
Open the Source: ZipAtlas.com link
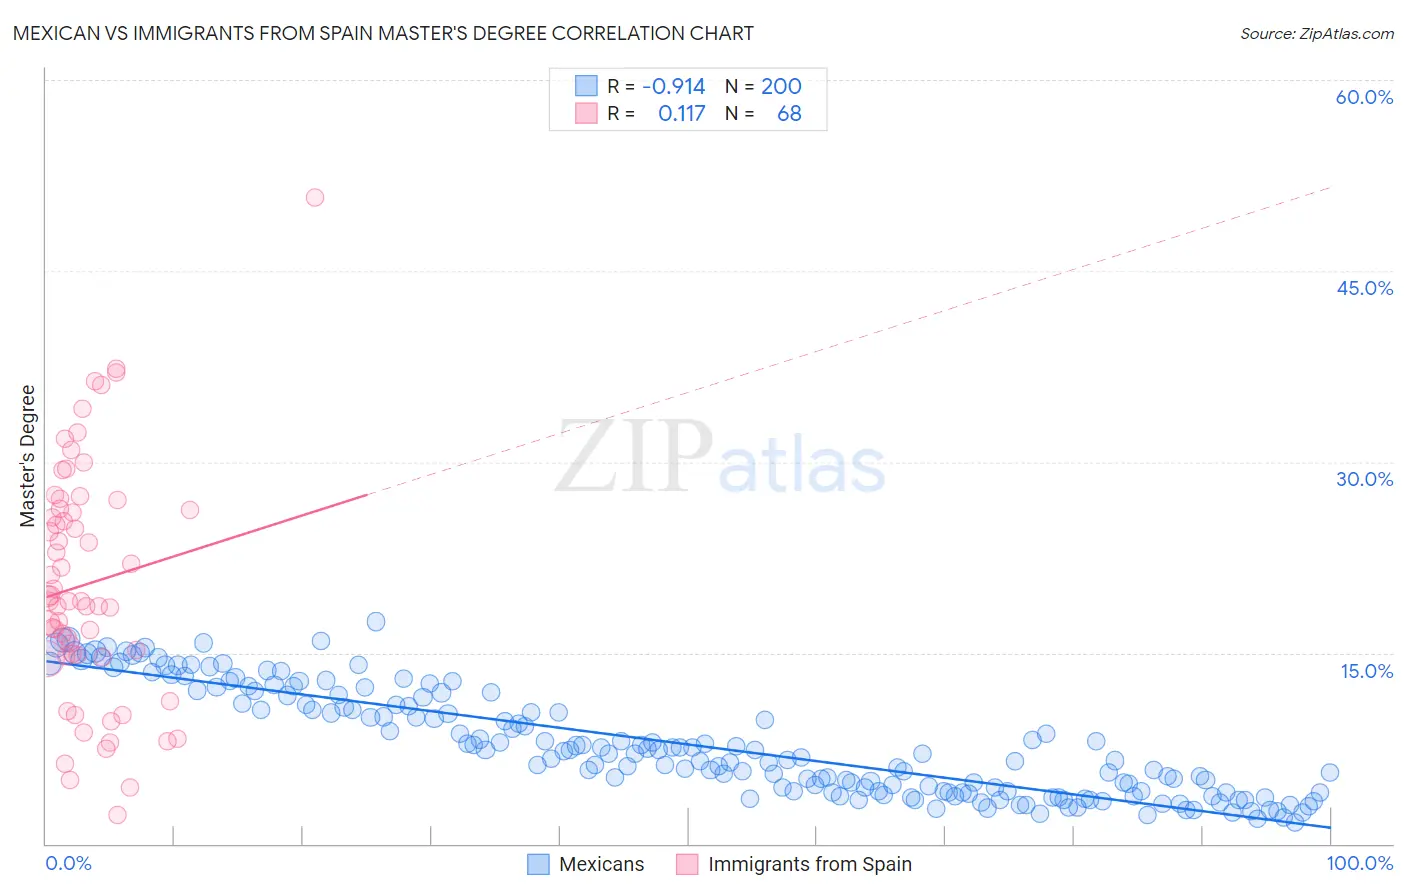pos(1317,33)
